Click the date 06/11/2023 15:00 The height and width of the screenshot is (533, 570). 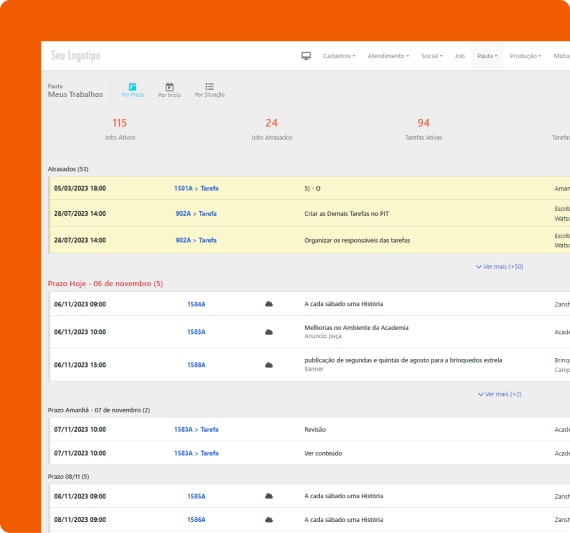click(x=80, y=365)
